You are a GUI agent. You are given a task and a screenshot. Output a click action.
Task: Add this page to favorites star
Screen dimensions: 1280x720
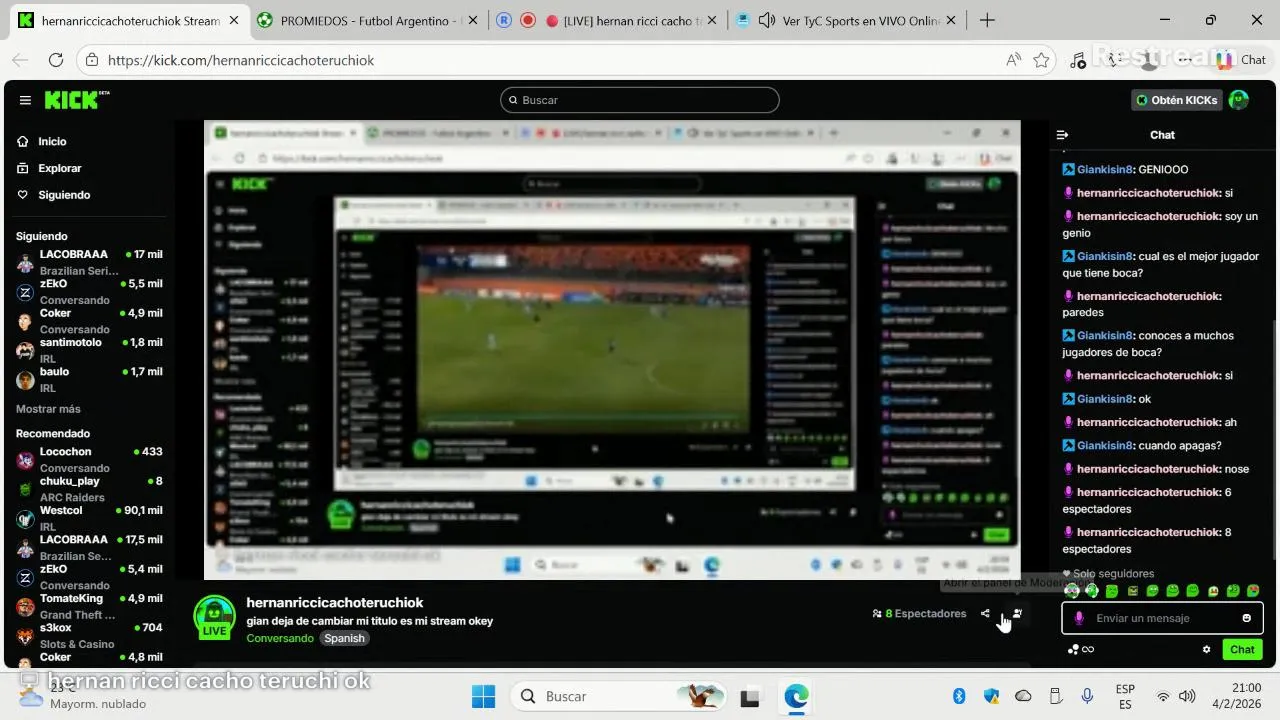click(1041, 60)
